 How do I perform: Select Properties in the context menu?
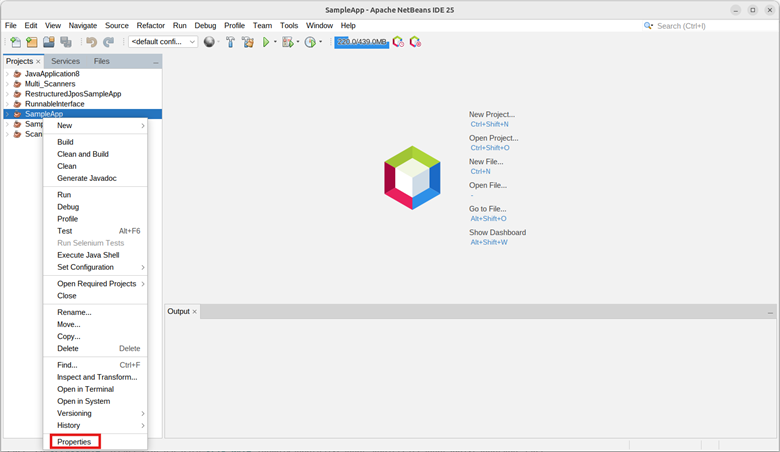click(x=74, y=442)
